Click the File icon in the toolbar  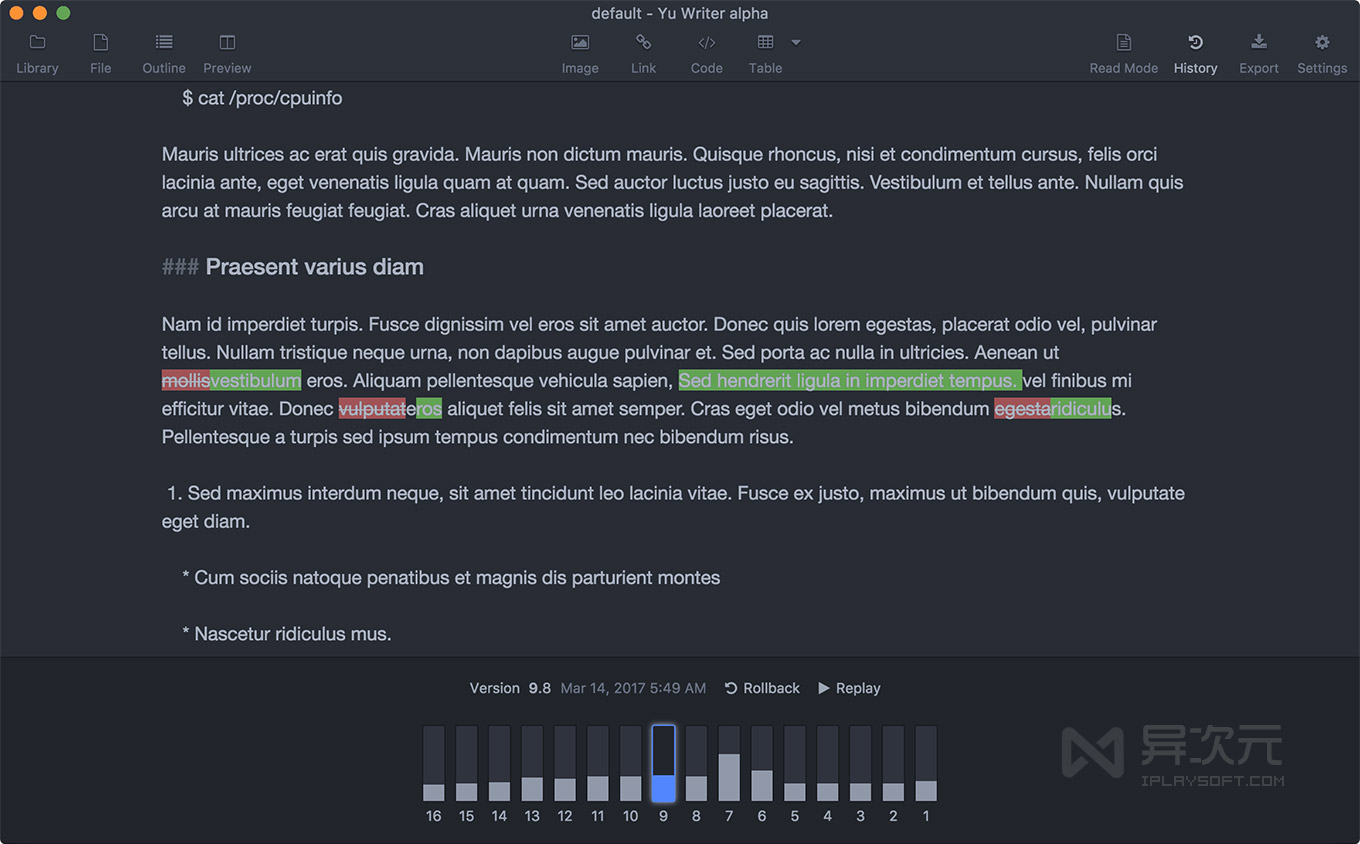click(x=100, y=52)
